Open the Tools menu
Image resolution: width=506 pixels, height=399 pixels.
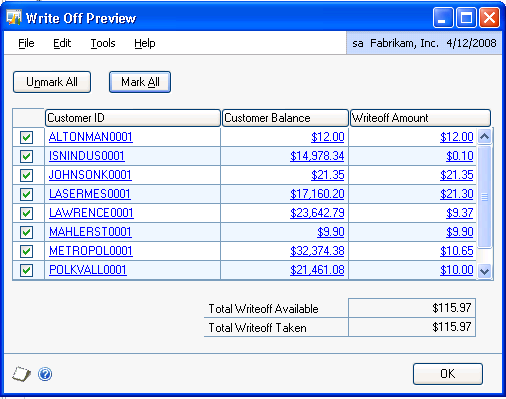tap(103, 43)
